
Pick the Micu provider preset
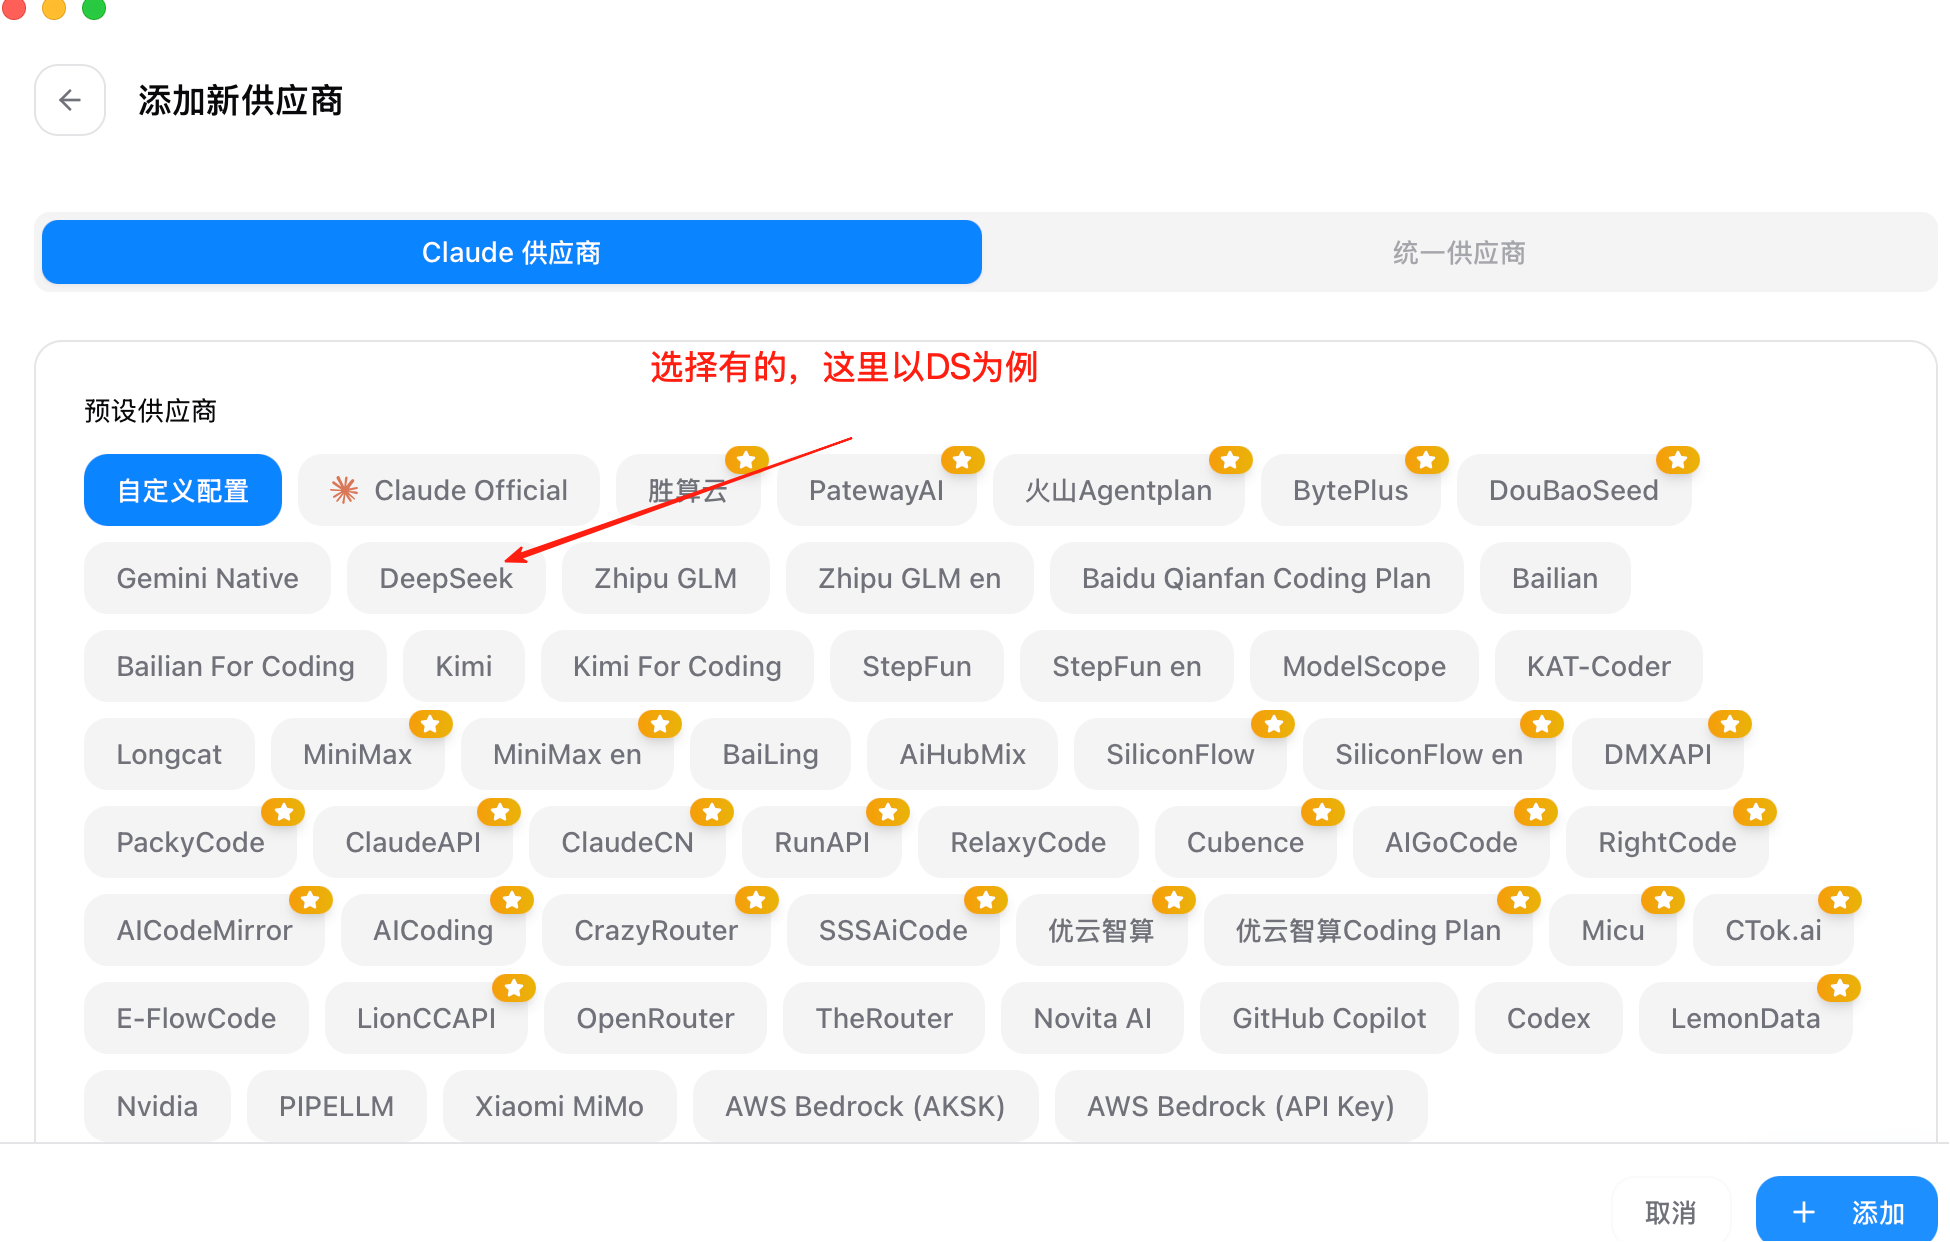[1612, 930]
